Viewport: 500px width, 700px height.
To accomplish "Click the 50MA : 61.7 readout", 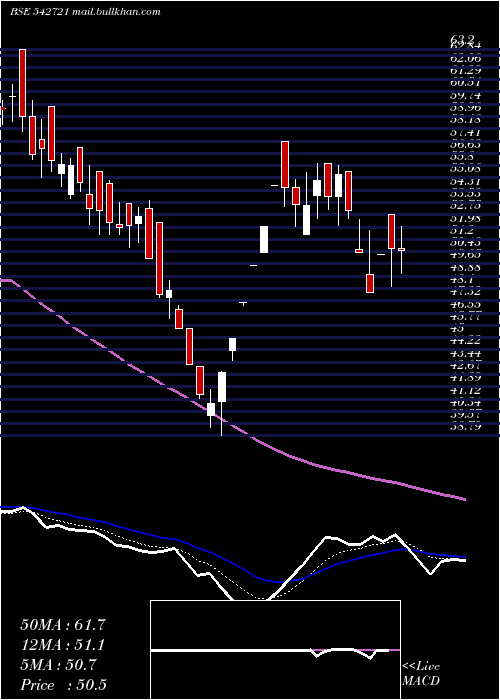I will pyautogui.click(x=63, y=625).
